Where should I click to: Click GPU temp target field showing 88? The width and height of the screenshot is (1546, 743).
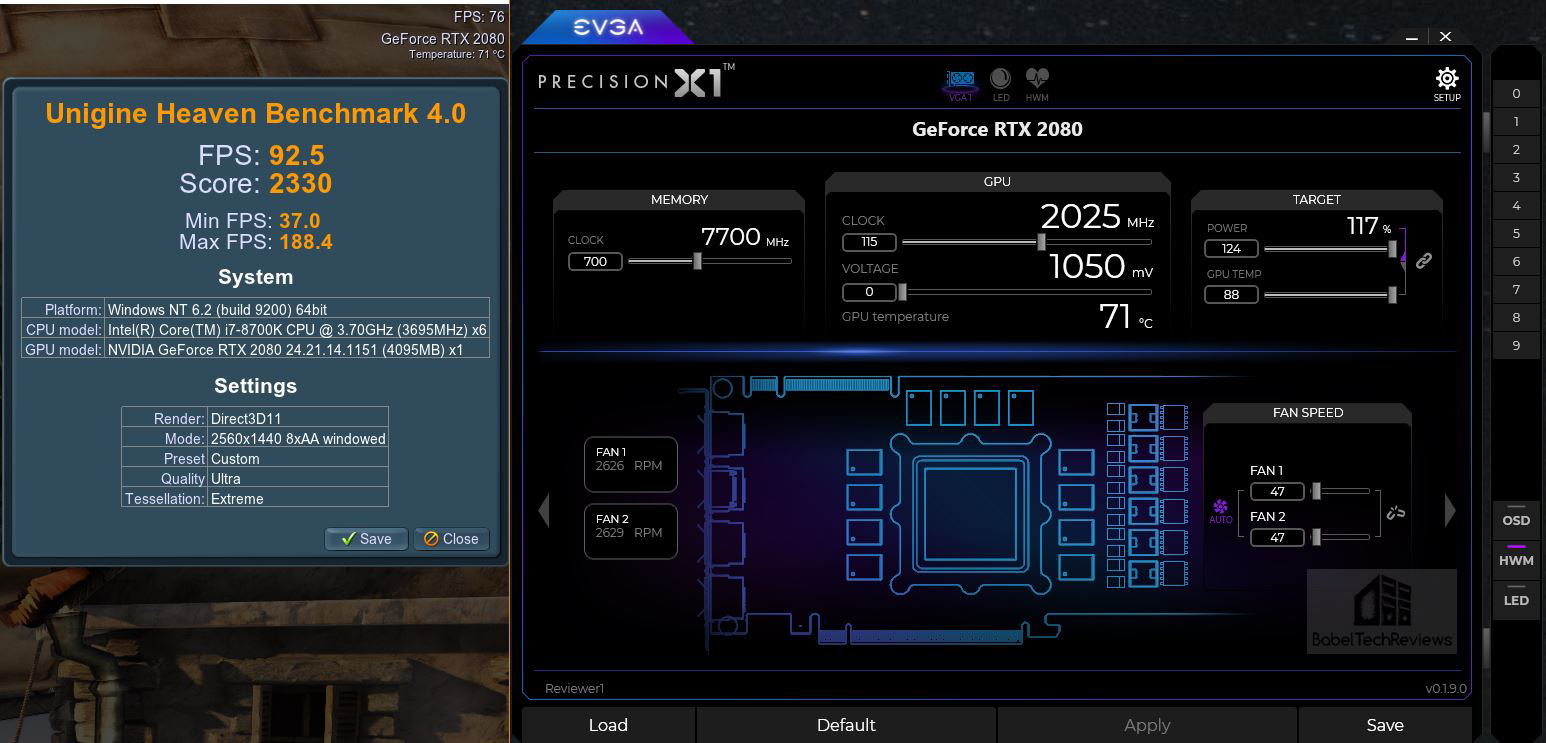click(1231, 295)
